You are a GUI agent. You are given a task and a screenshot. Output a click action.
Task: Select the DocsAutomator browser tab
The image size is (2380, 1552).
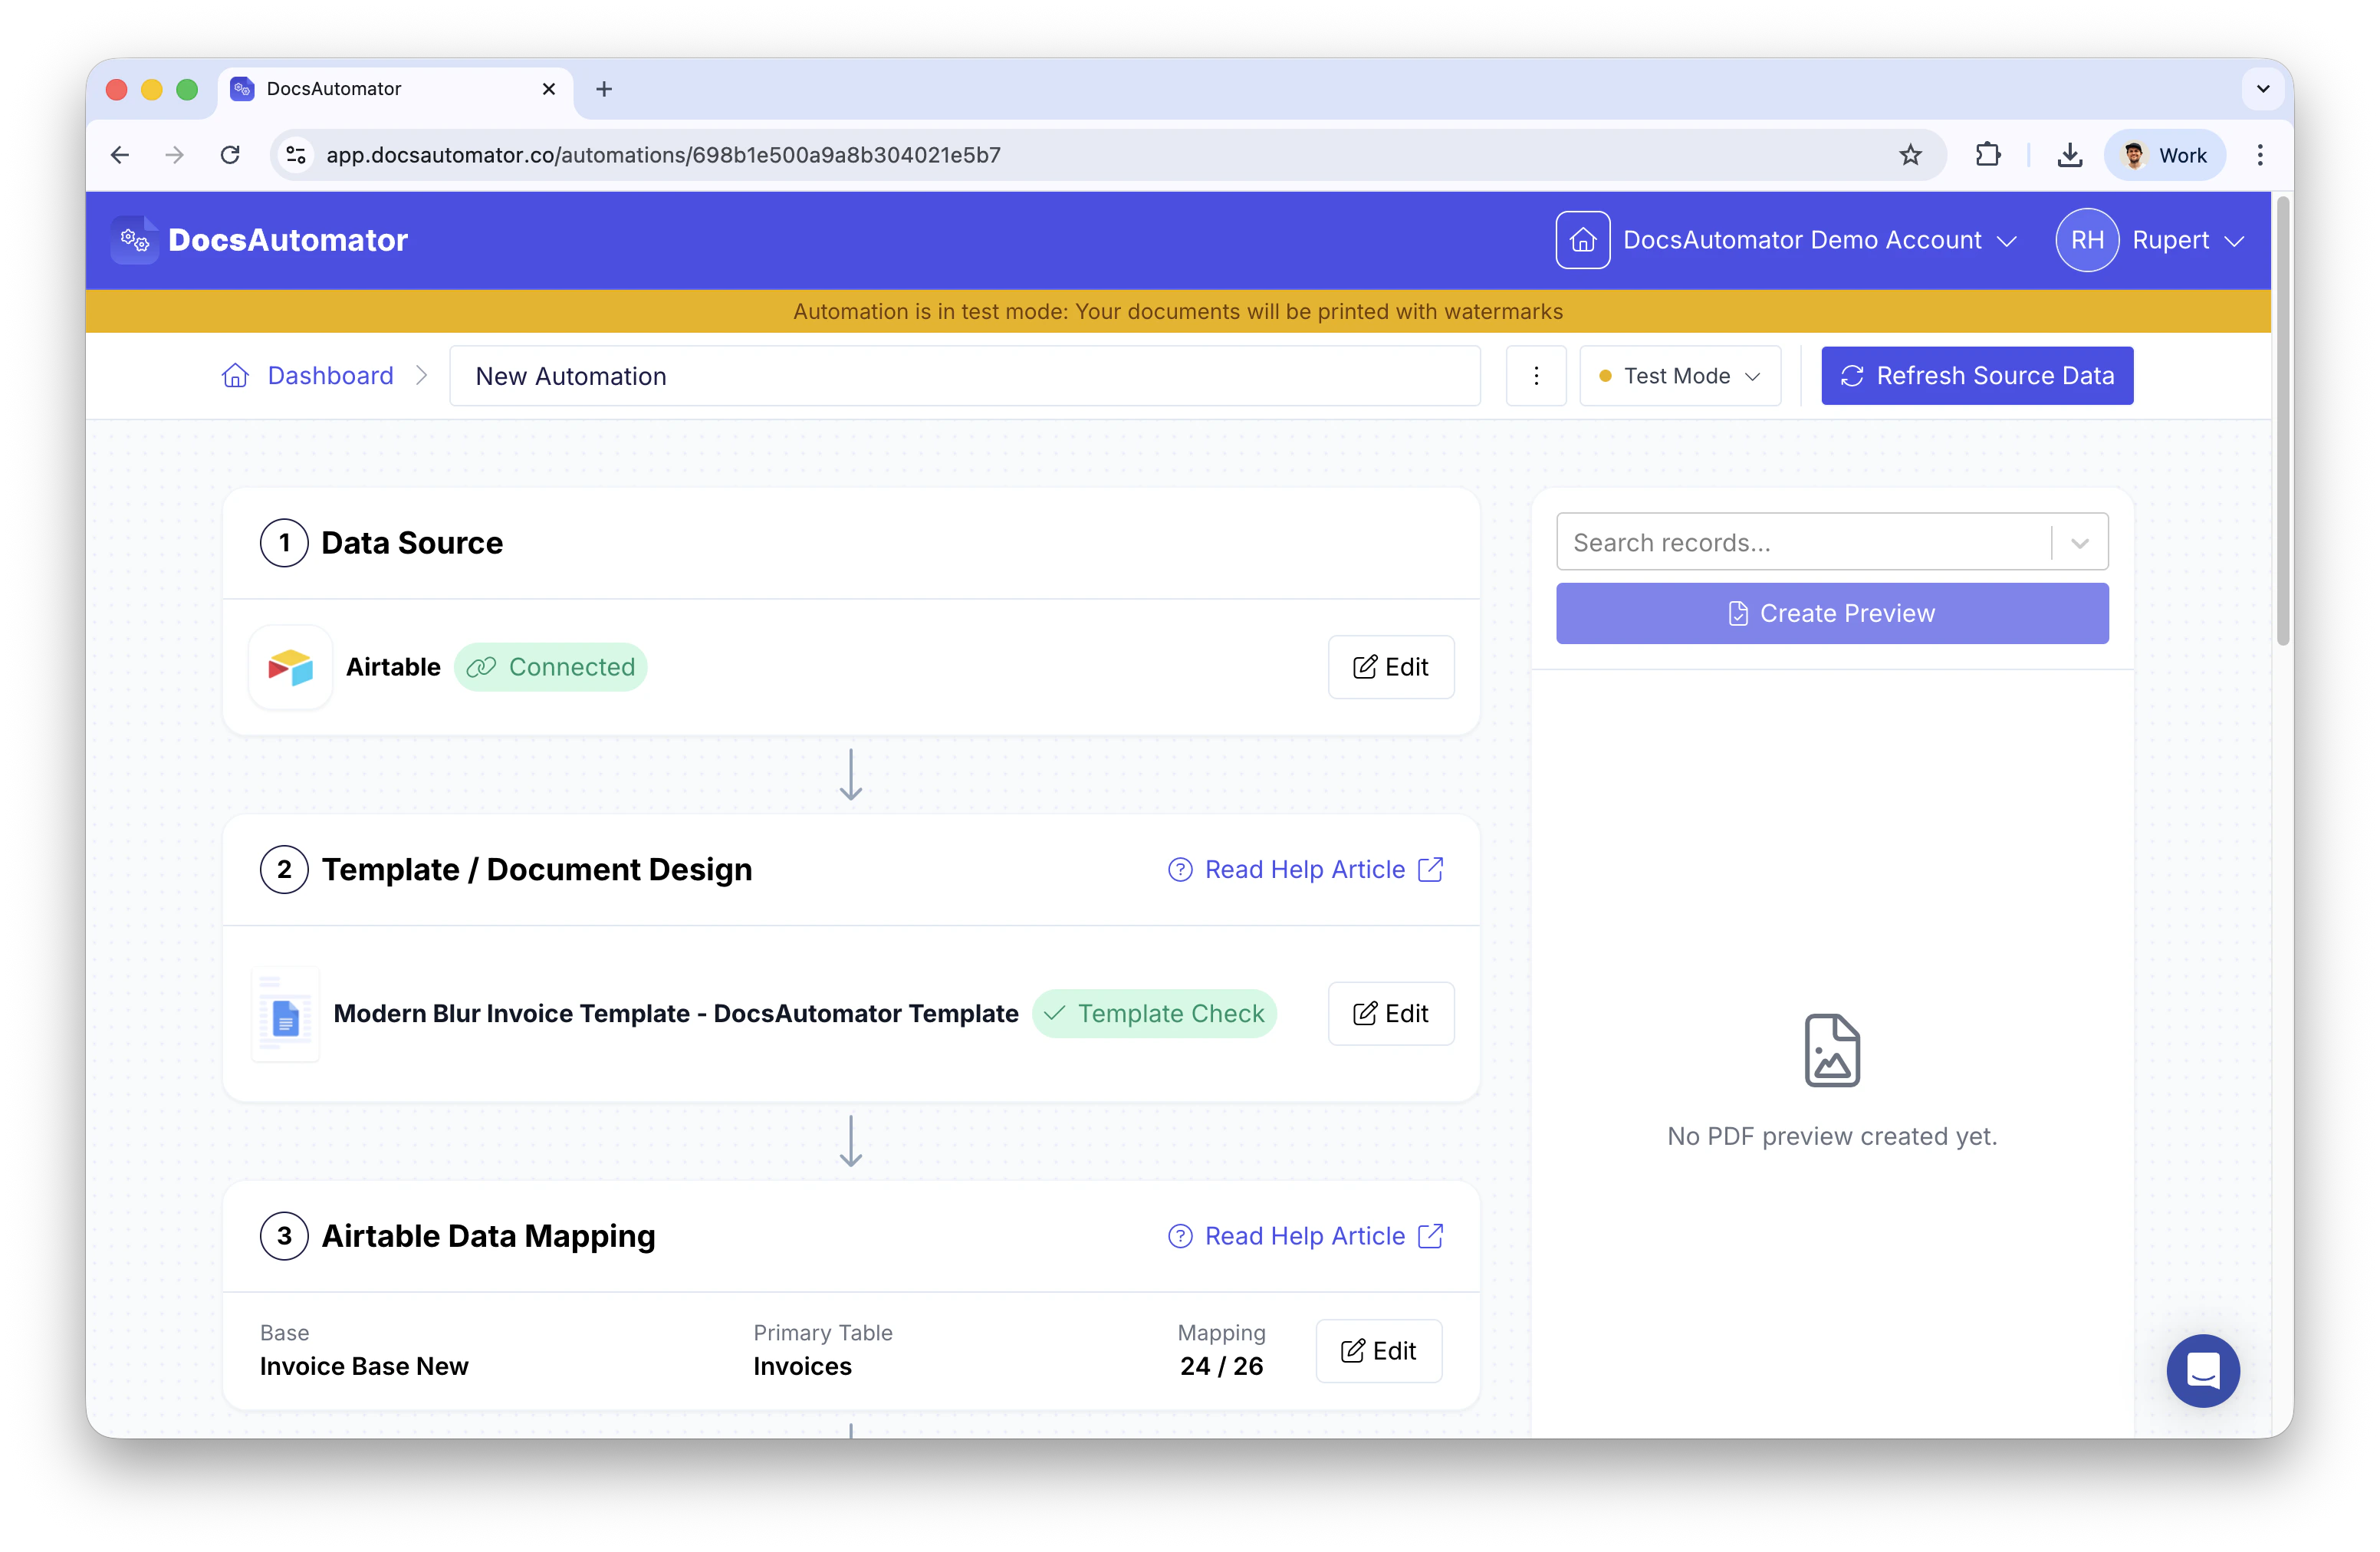coord(395,89)
